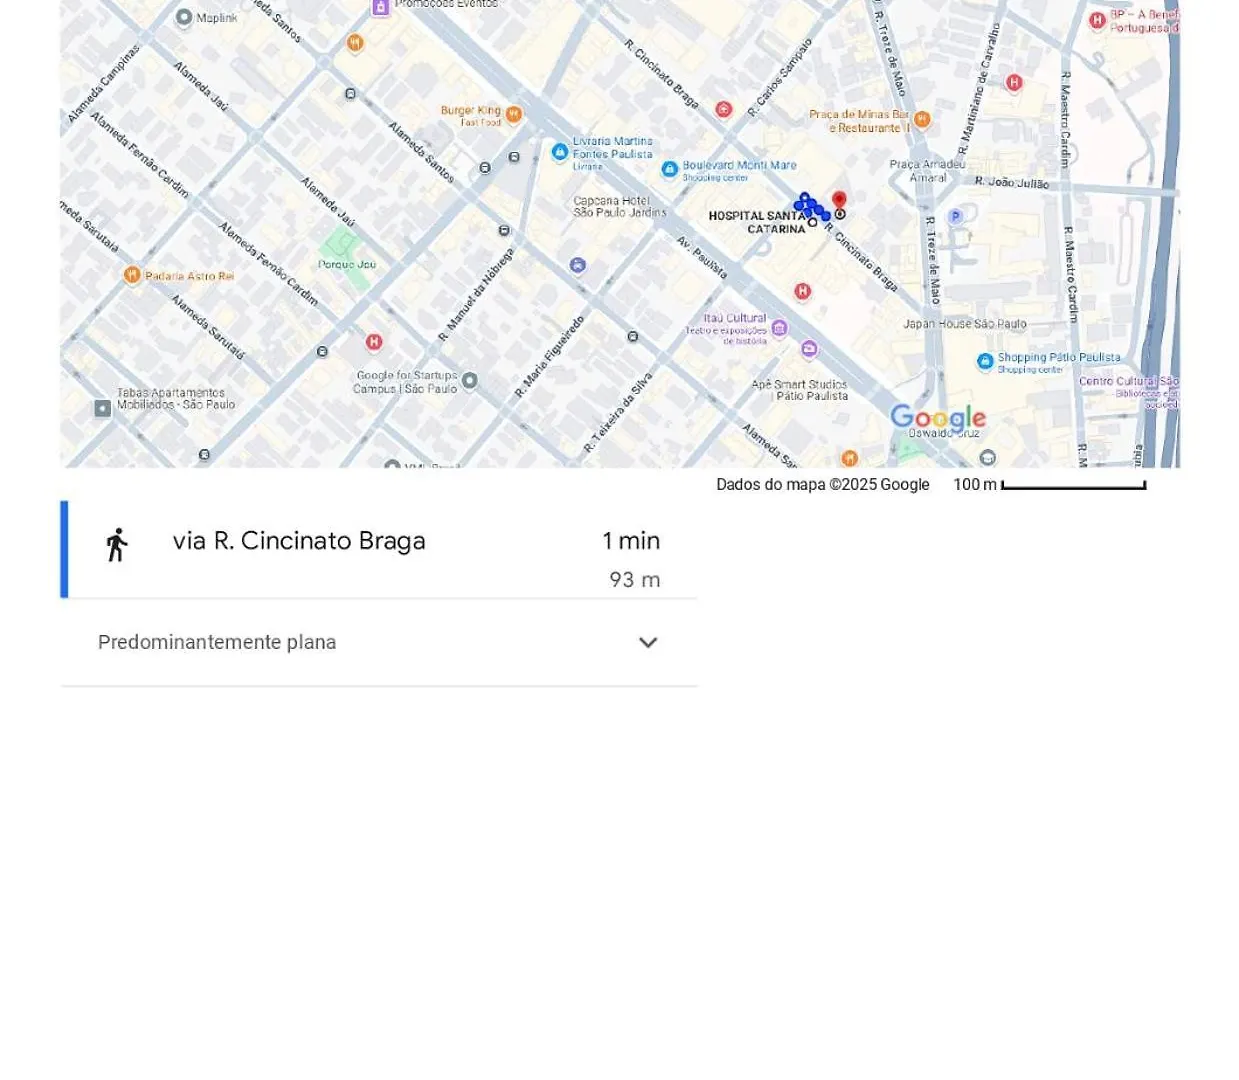Screen dimensions: 1239x1080
Task: Click hospital marker on Av. Paulista below Santa Catarina
Action: [x=802, y=291]
